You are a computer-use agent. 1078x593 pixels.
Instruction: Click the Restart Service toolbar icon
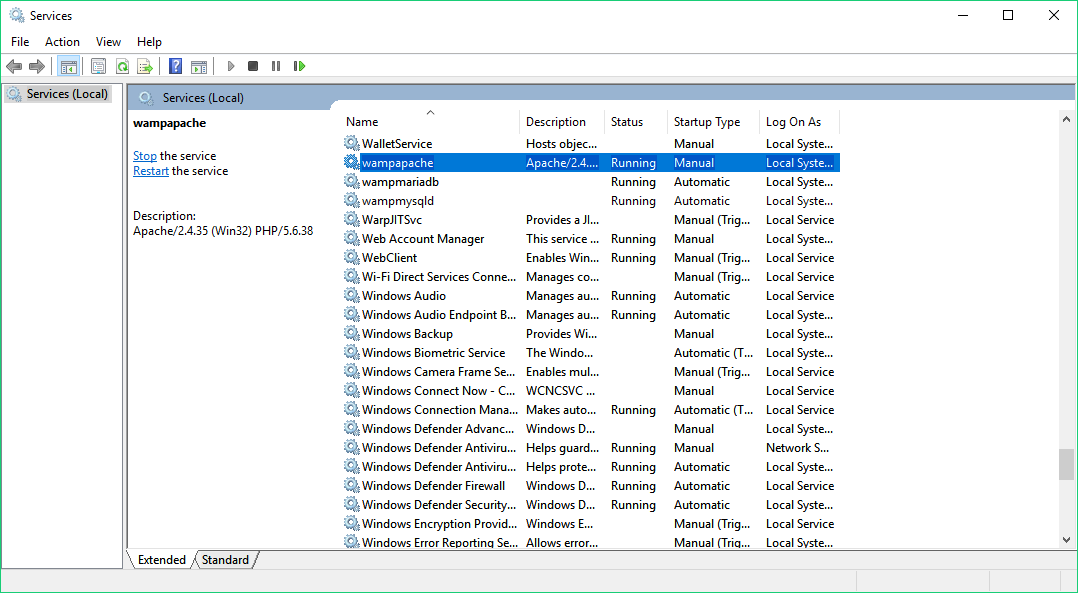(299, 66)
